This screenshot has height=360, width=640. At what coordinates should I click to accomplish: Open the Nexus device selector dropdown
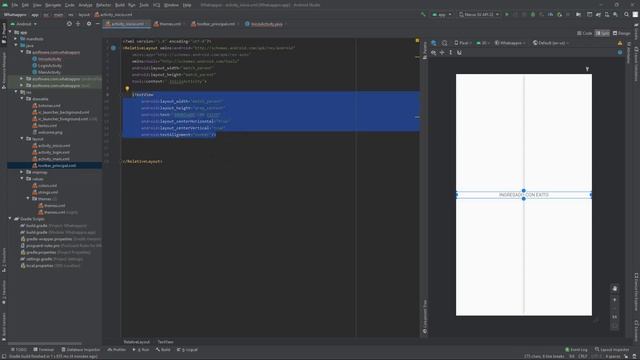tap(479, 14)
